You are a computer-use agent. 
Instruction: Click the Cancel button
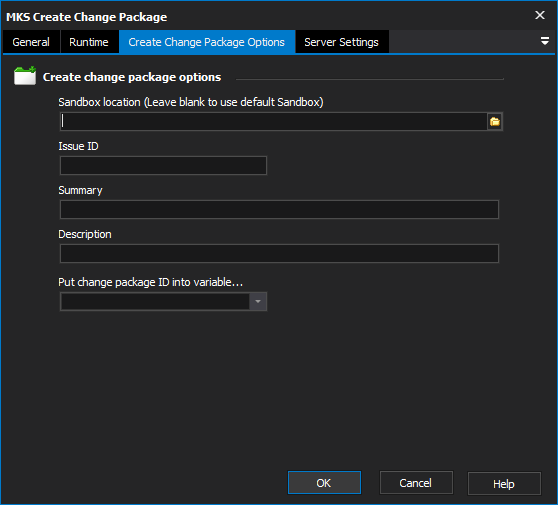416,483
